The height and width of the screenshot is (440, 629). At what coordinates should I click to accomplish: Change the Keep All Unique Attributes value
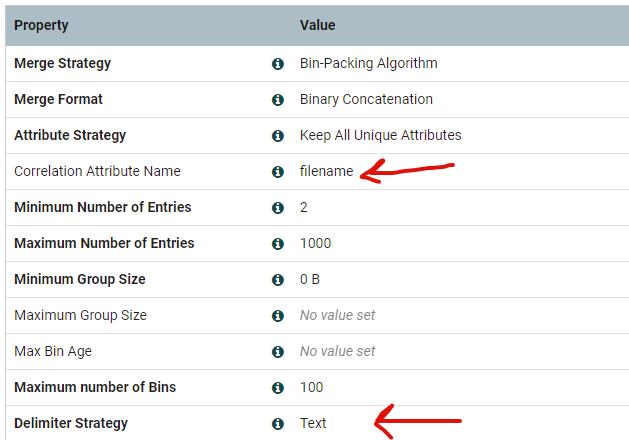[380, 136]
